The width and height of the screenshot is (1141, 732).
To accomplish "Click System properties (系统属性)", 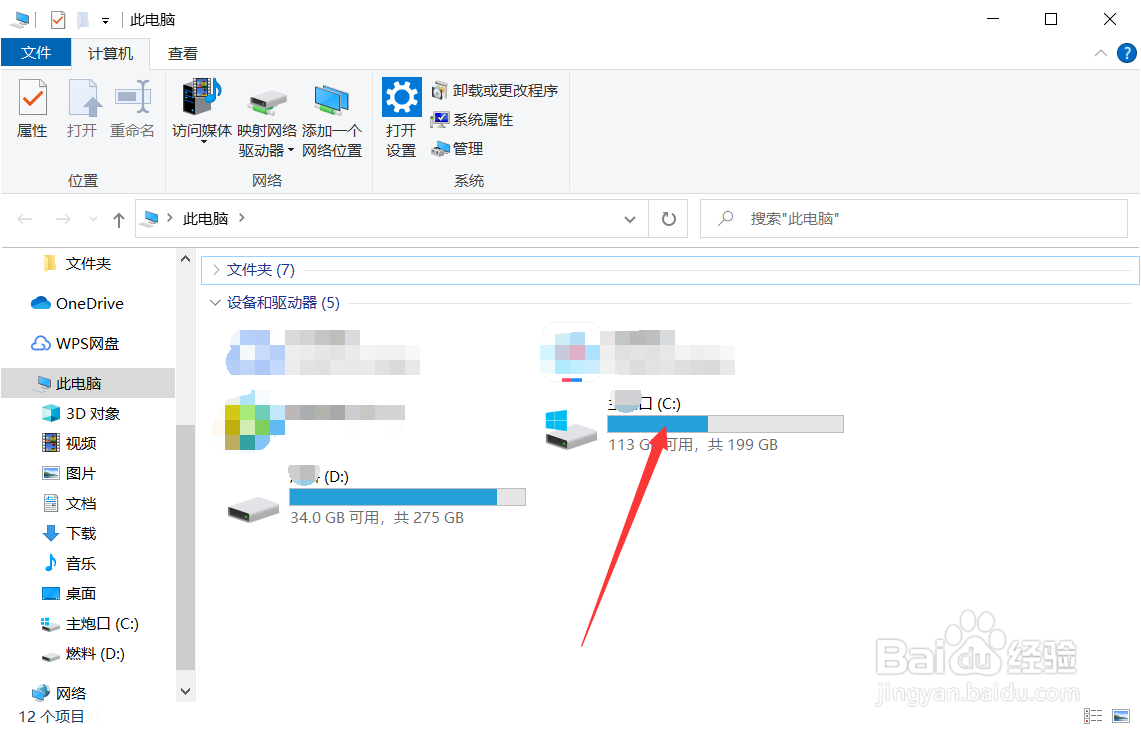I will click(x=472, y=119).
